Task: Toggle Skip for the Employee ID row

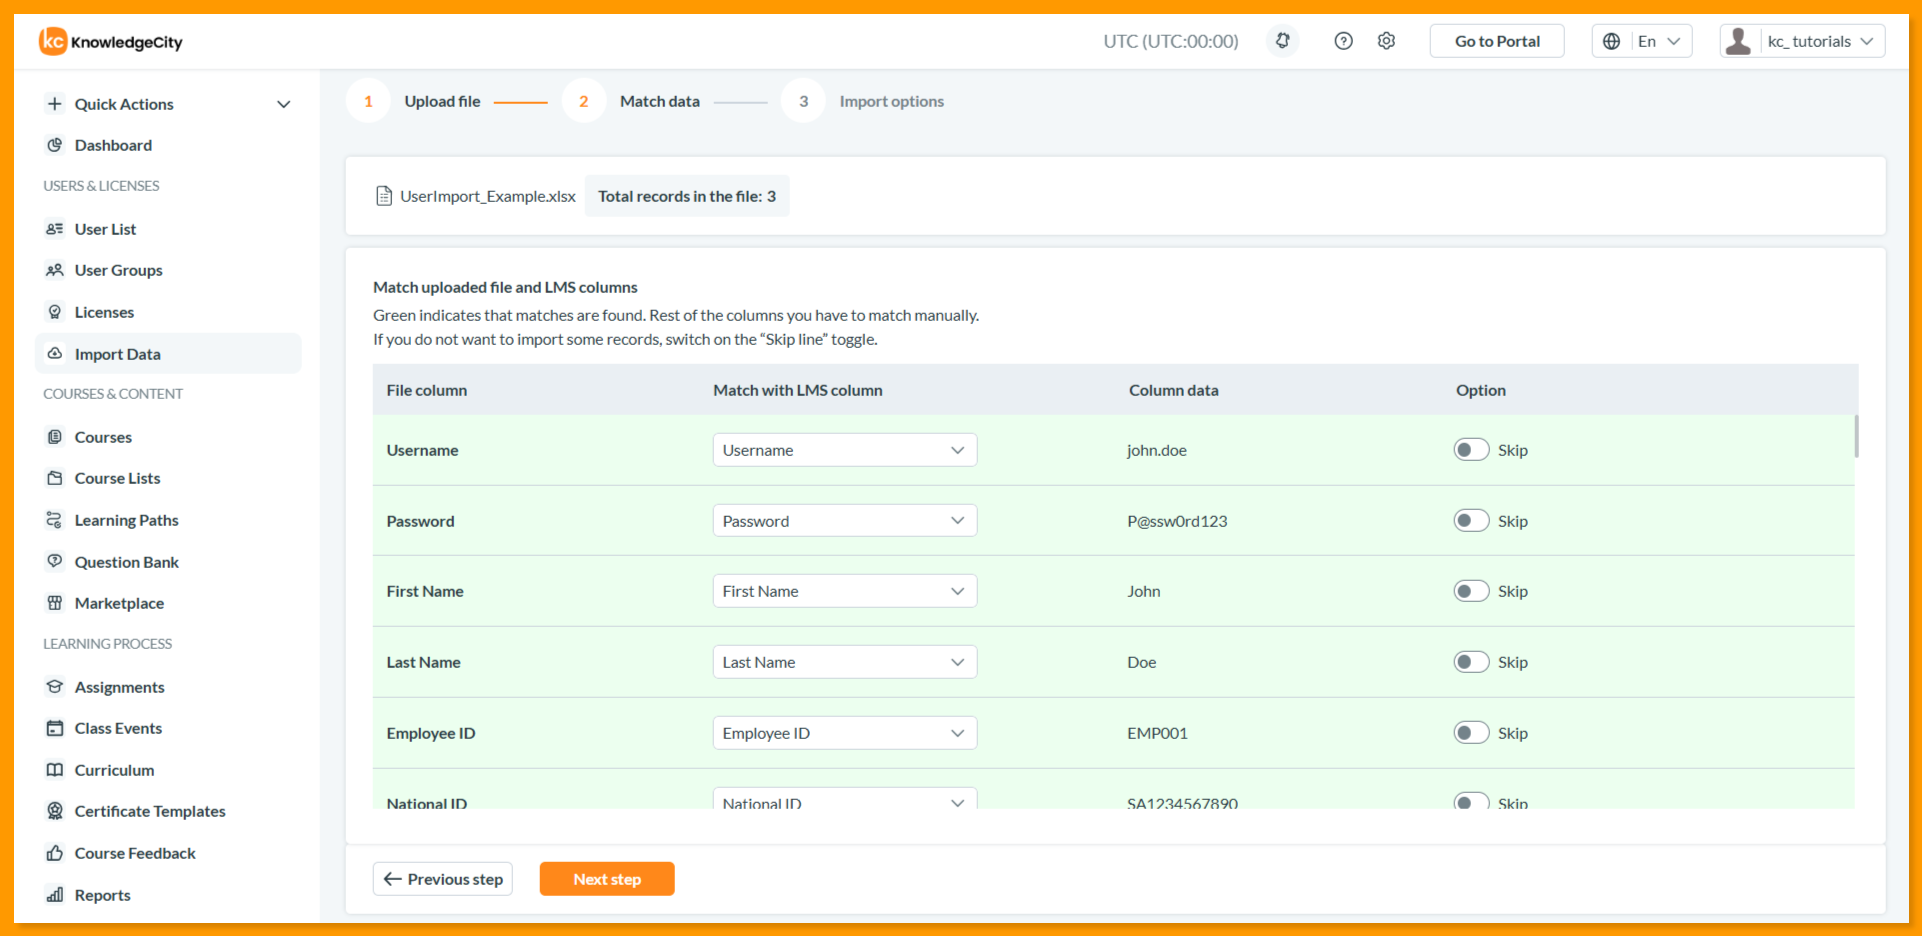Action: click(1471, 733)
